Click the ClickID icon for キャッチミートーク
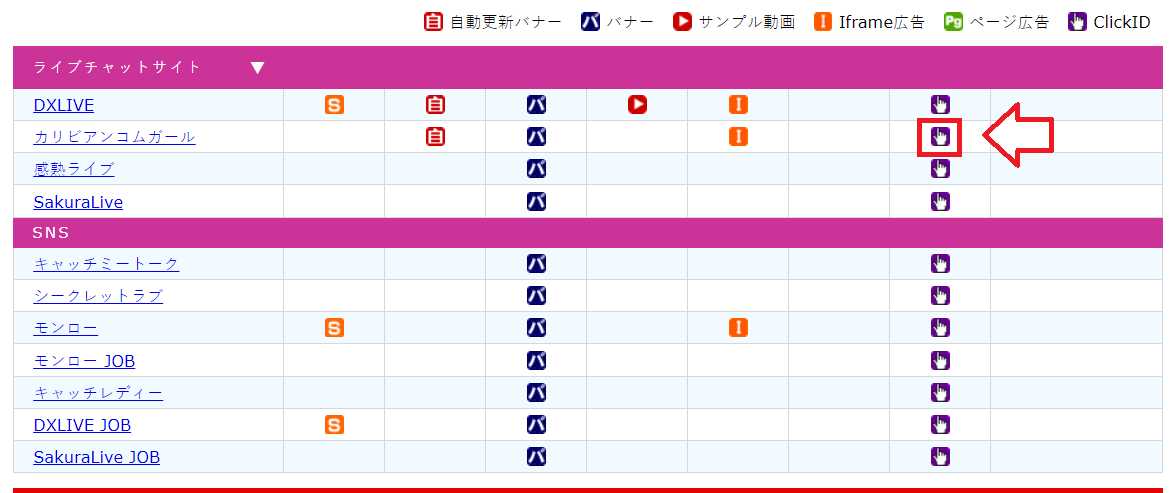Image resolution: width=1171 pixels, height=493 pixels. pos(940,264)
